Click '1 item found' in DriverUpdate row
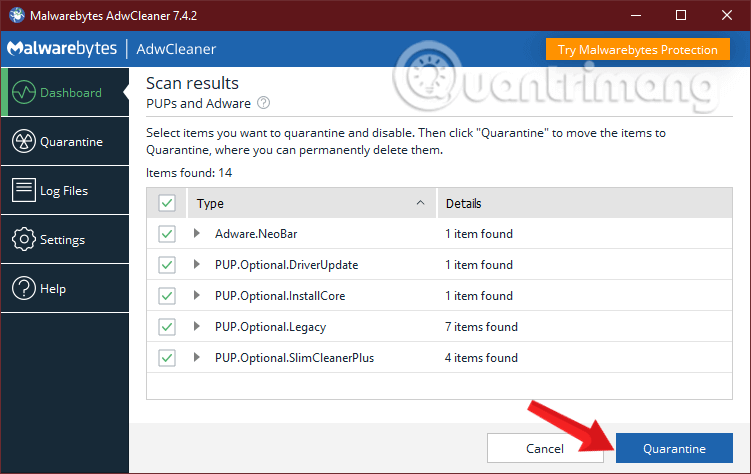 click(x=479, y=265)
